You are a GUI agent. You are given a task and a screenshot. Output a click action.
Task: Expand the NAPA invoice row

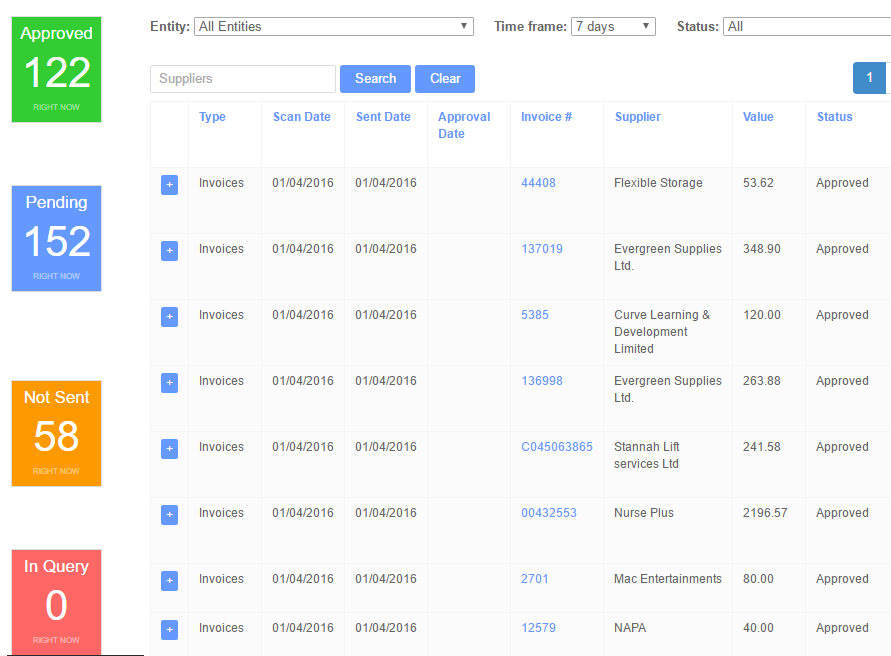tap(169, 629)
